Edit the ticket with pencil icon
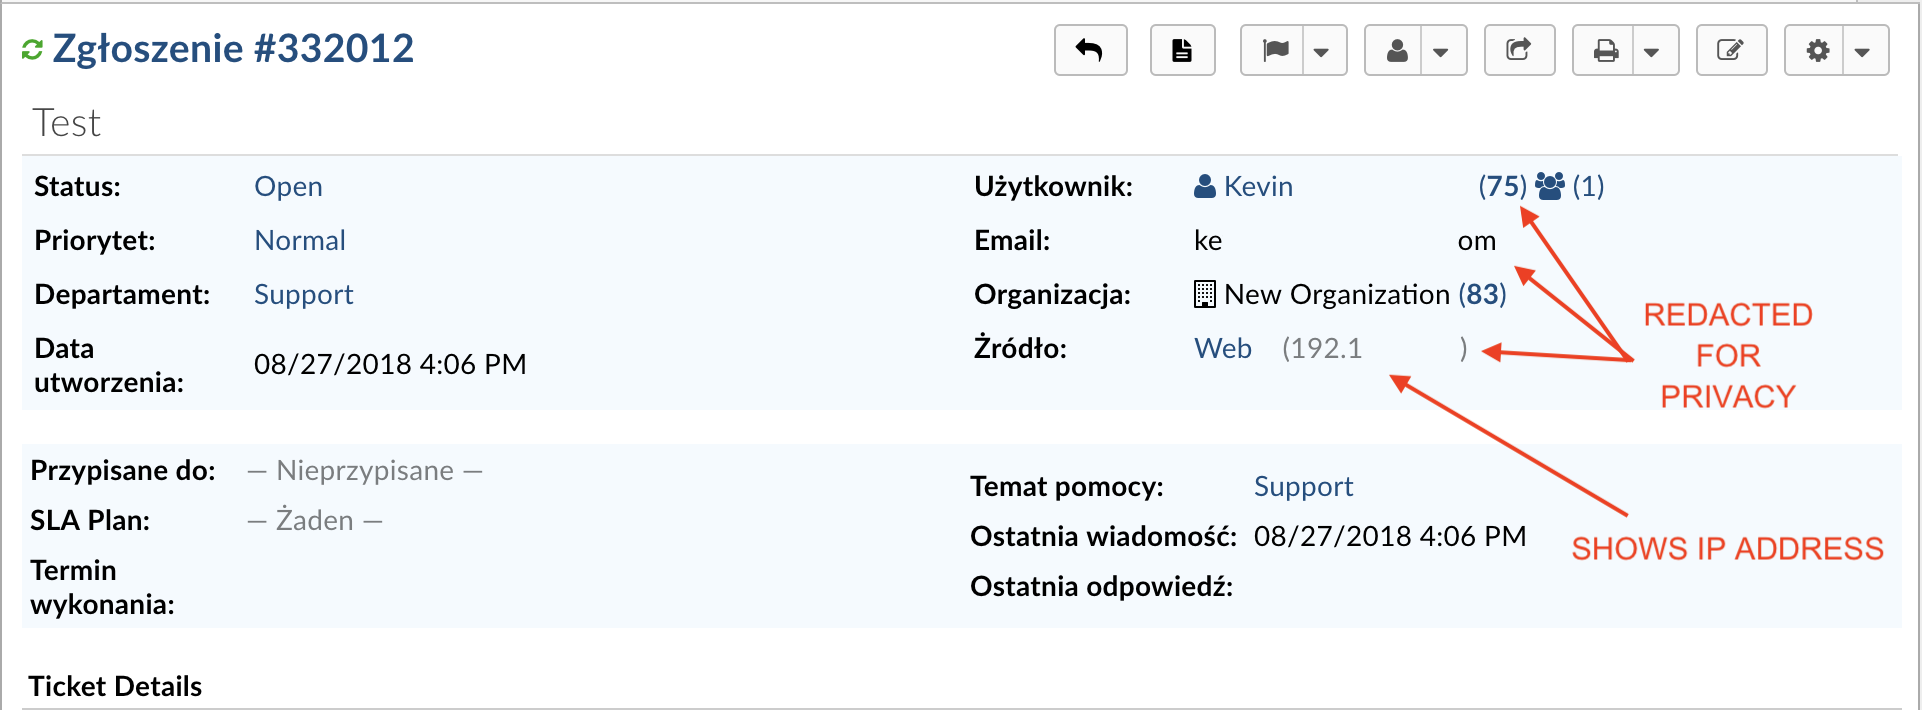Screen dimensions: 1922x710 pos(1730,50)
